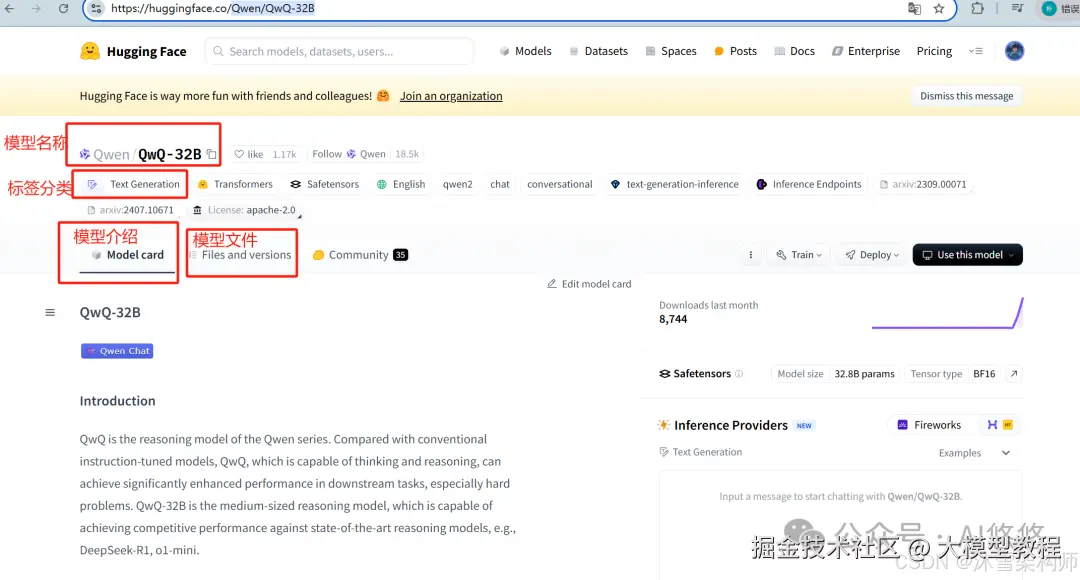Filter by Safetensors tag
Screen dimensions: 1080x580
tap(324, 184)
